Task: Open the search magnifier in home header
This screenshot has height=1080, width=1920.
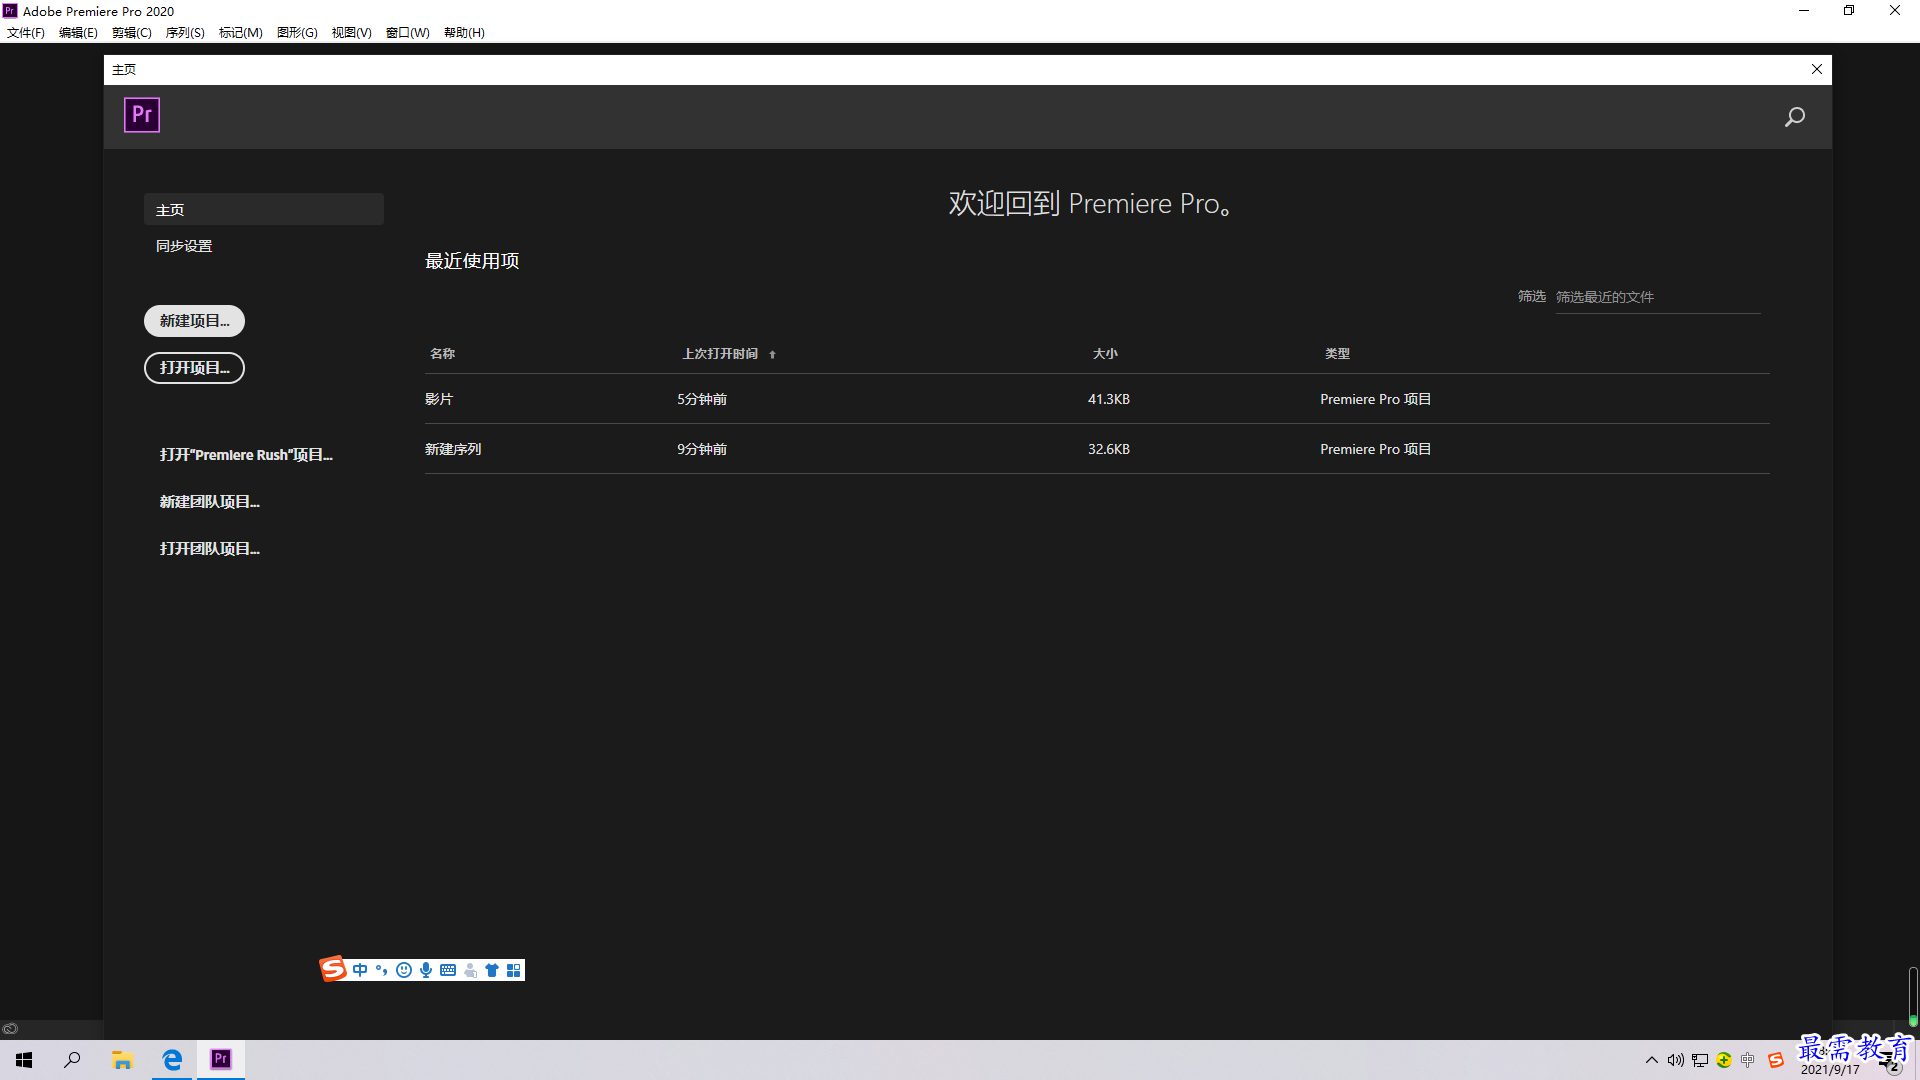Action: 1795,117
